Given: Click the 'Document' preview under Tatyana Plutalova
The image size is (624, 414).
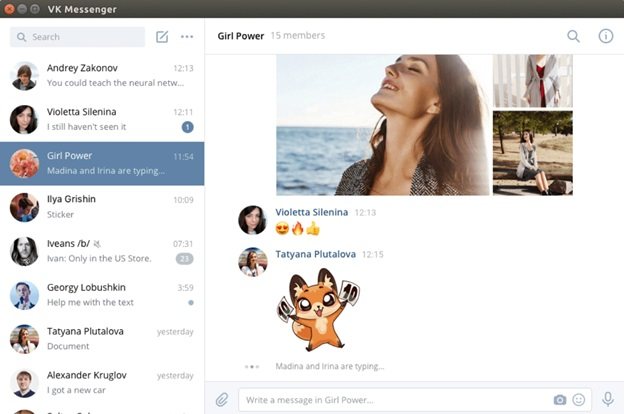Looking at the screenshot, I should [x=68, y=346].
